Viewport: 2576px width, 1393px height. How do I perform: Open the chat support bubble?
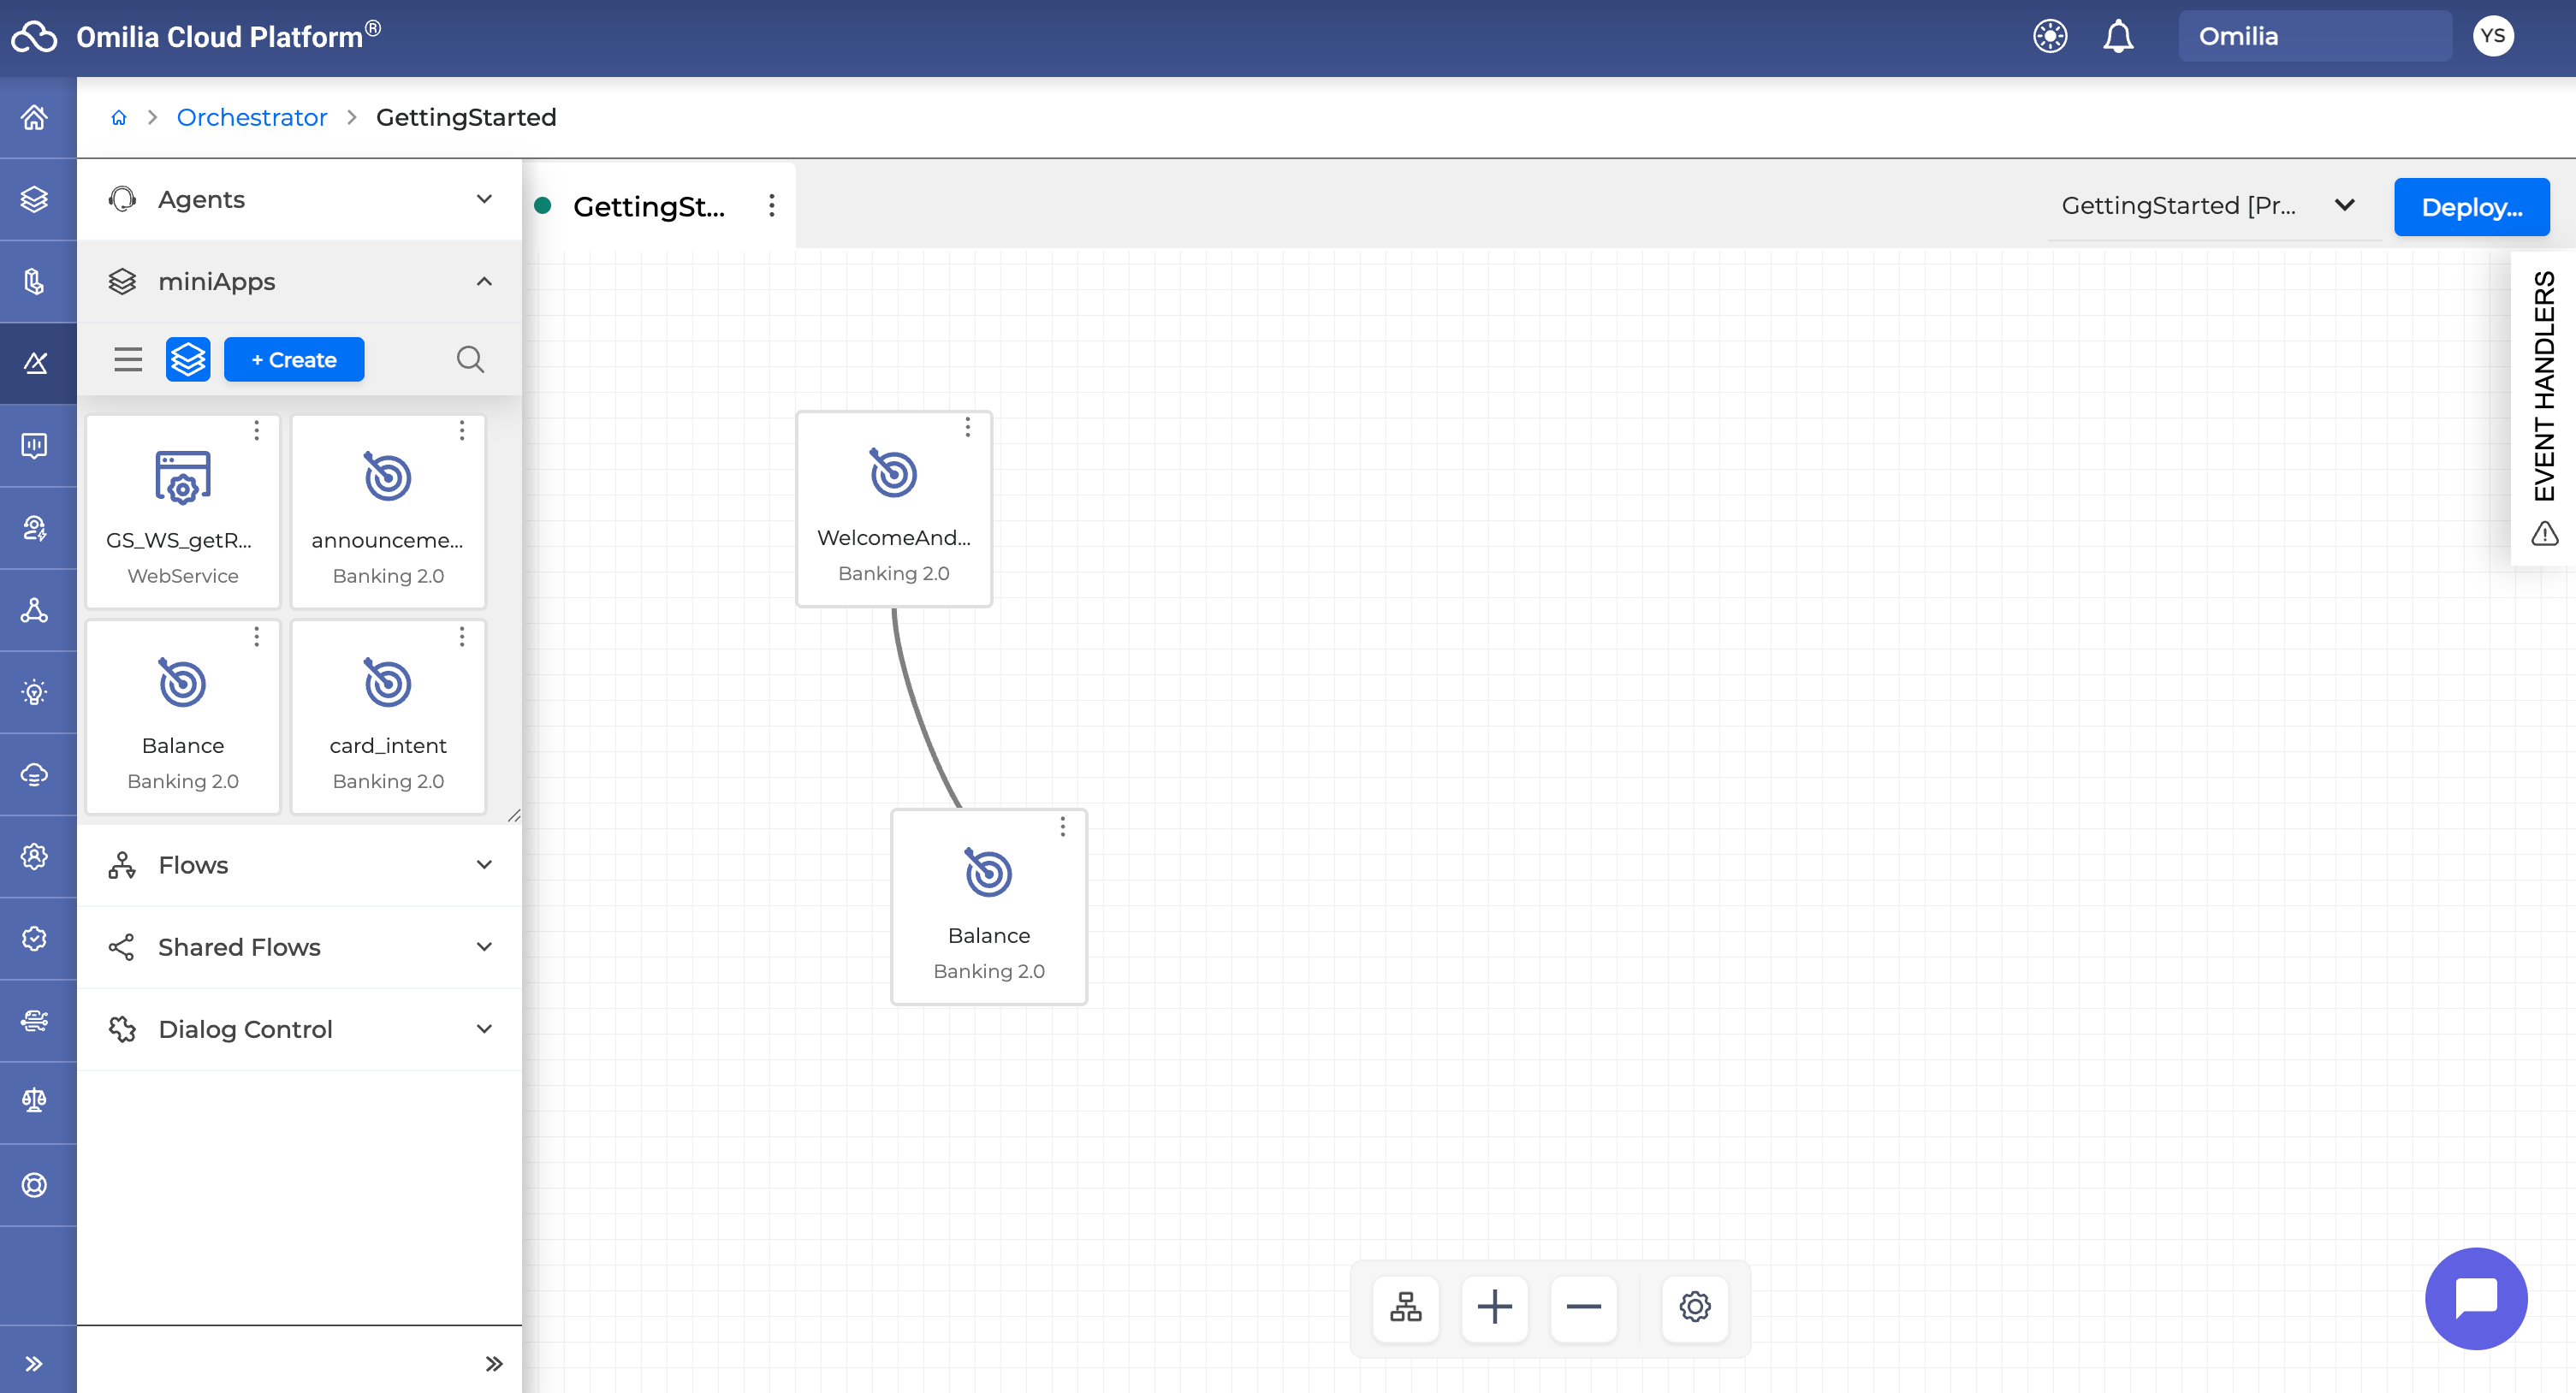pos(2476,1298)
